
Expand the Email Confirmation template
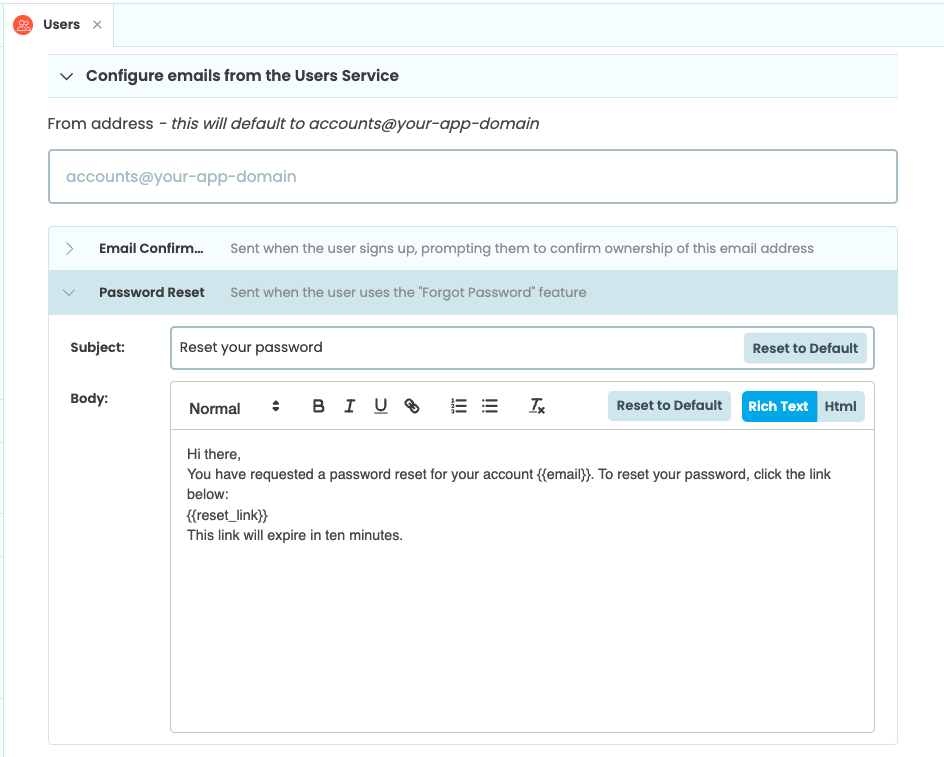pos(69,248)
